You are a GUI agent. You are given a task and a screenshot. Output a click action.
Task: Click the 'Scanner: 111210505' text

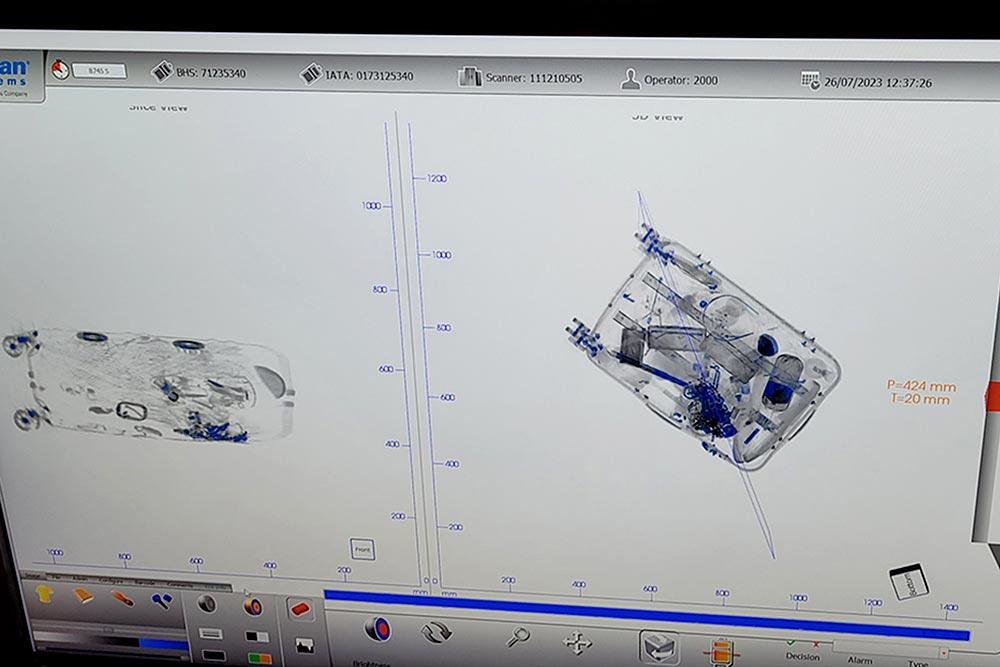click(534, 78)
